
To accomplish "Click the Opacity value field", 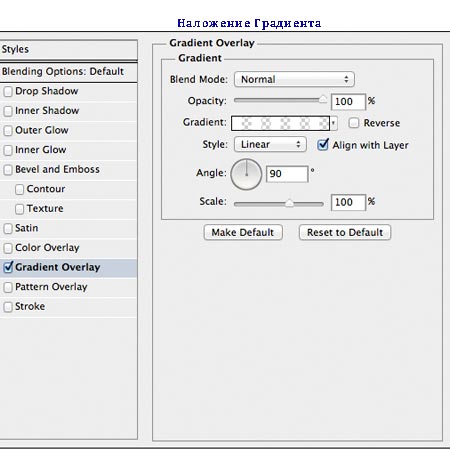I will (x=348, y=102).
